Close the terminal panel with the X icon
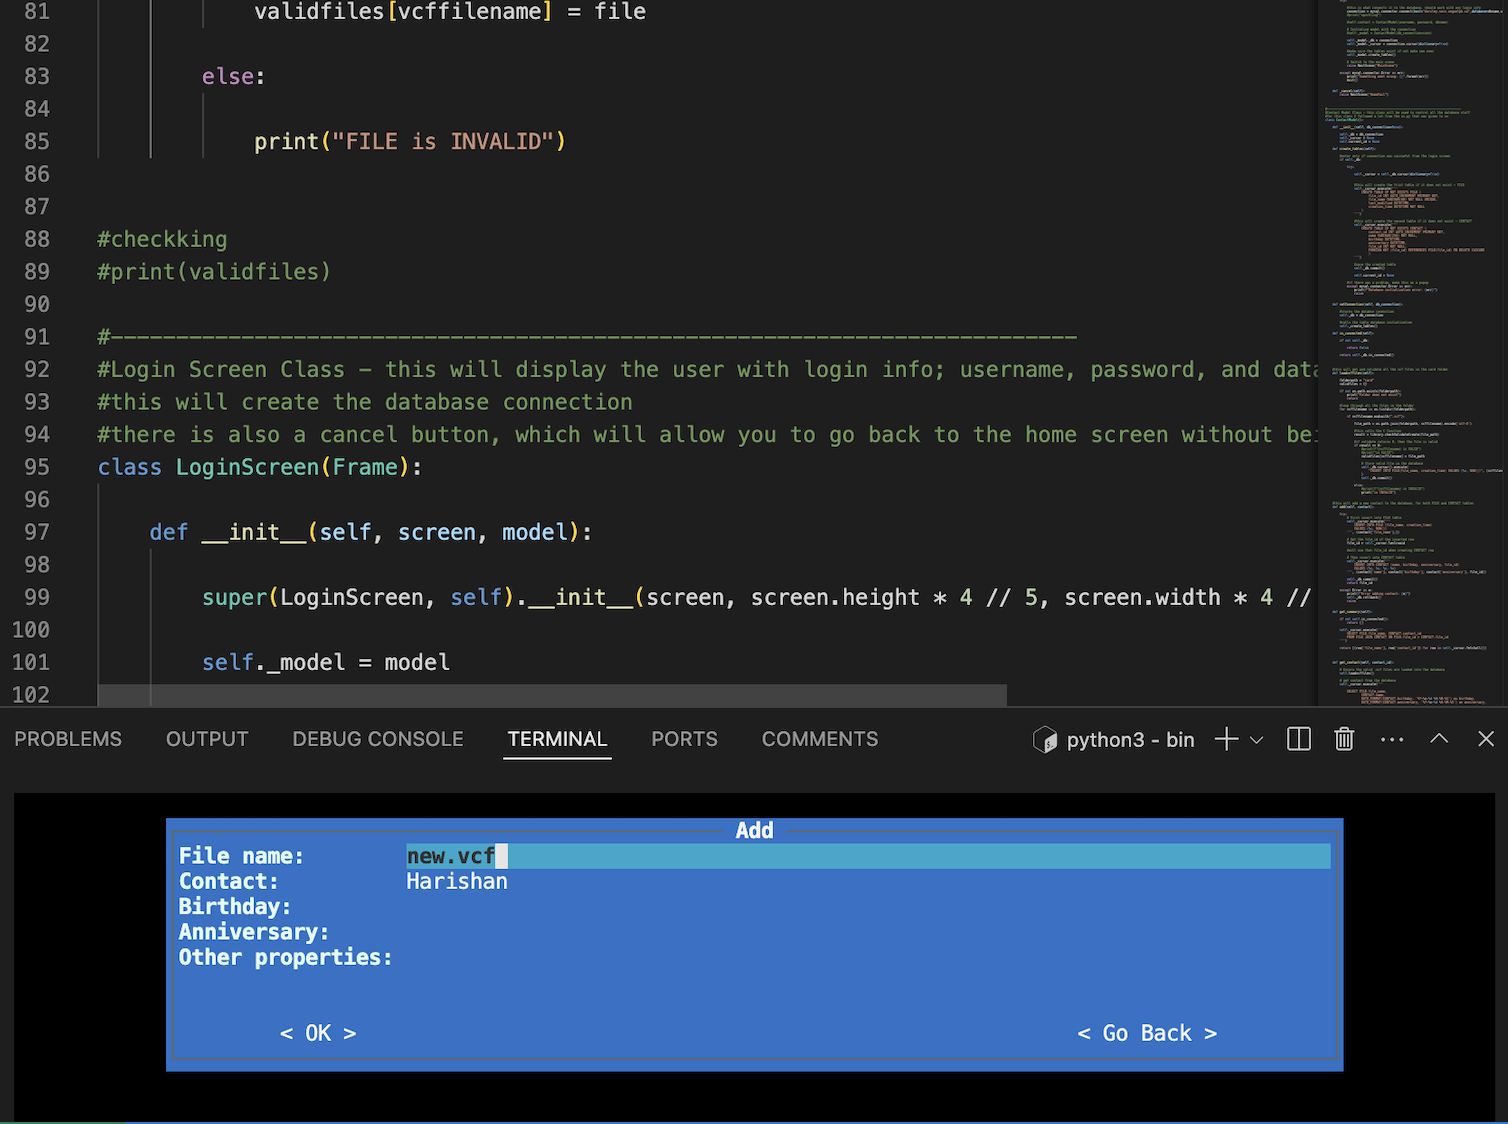This screenshot has height=1124, width=1508. coord(1485,739)
